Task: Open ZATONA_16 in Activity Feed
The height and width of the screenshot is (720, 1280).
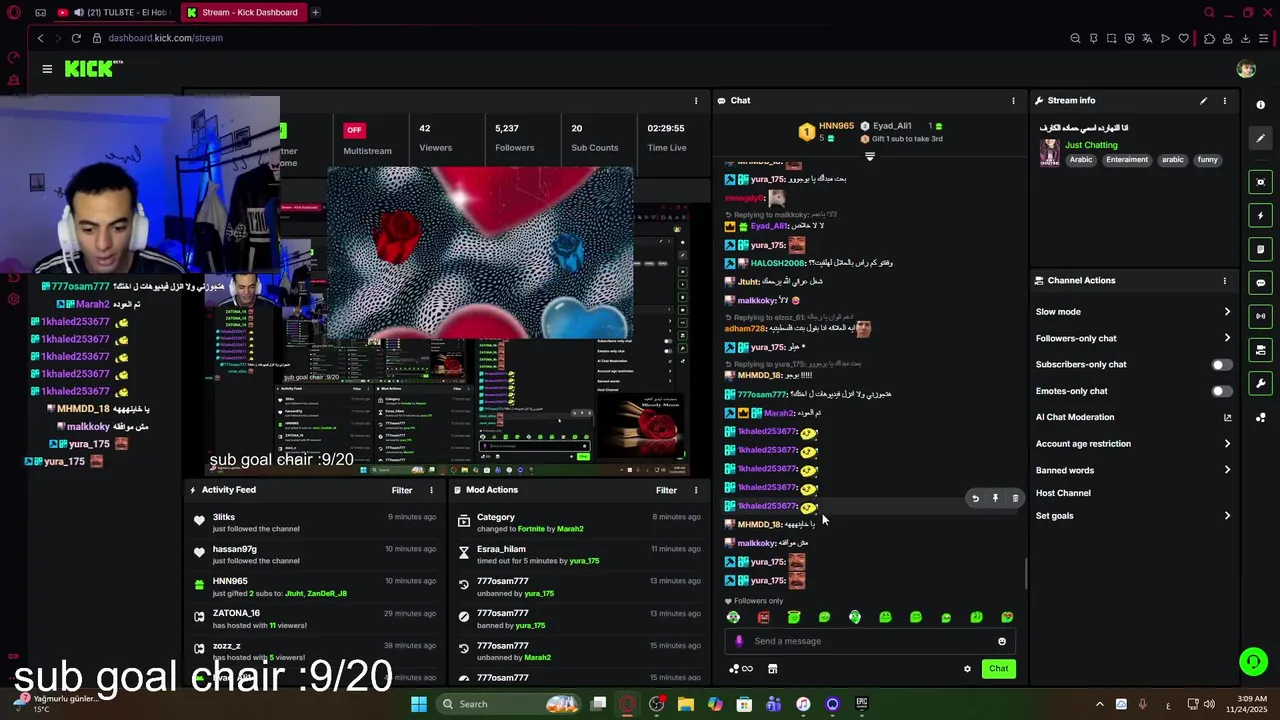Action: [x=236, y=613]
